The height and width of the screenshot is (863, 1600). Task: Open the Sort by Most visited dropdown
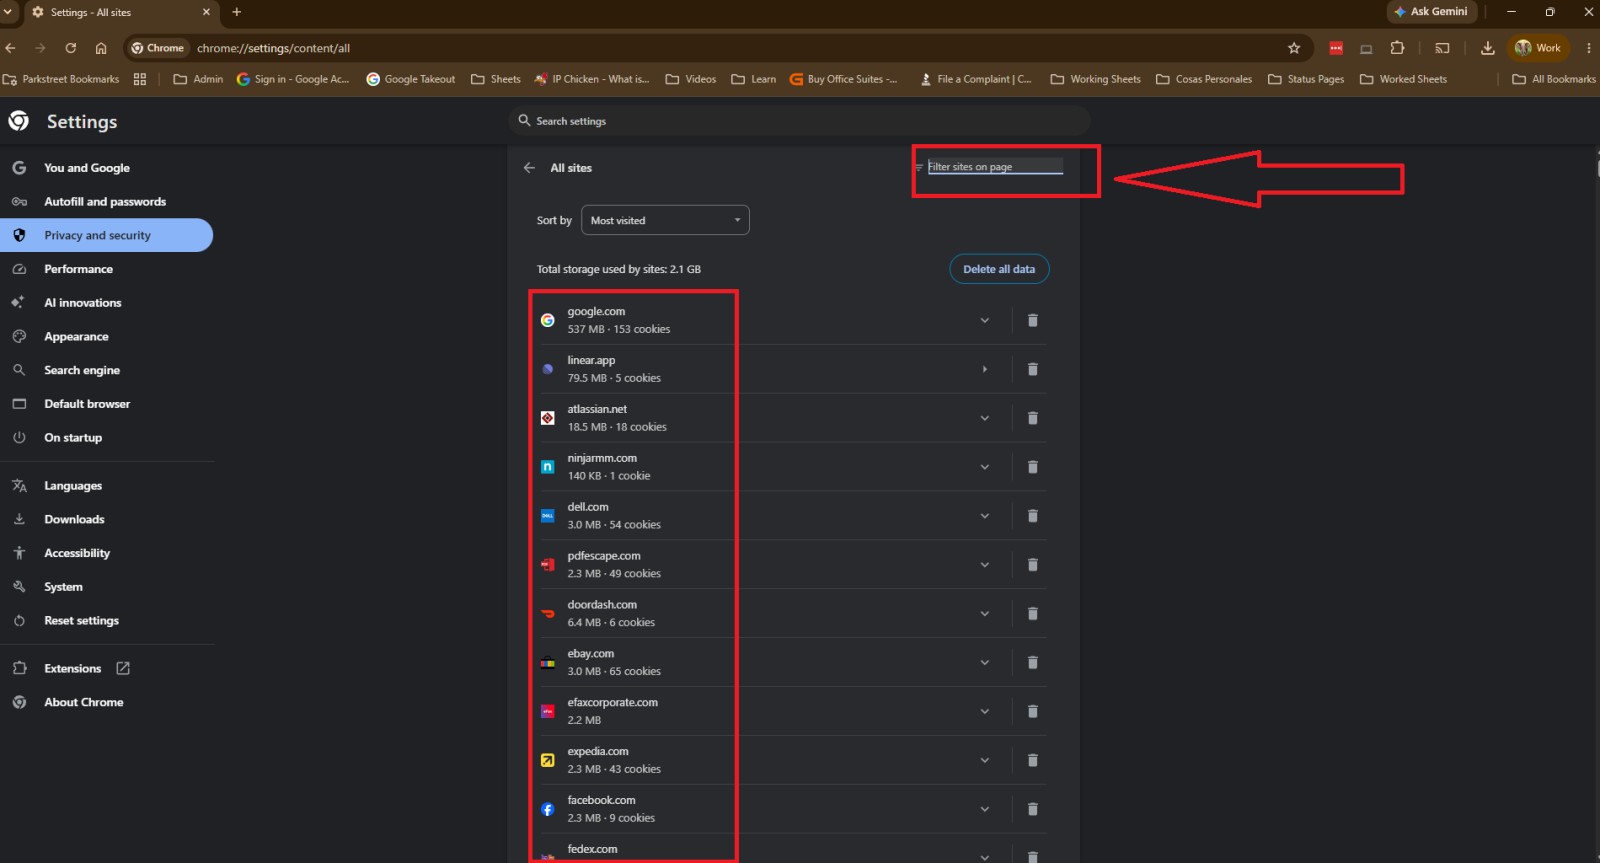[665, 220]
